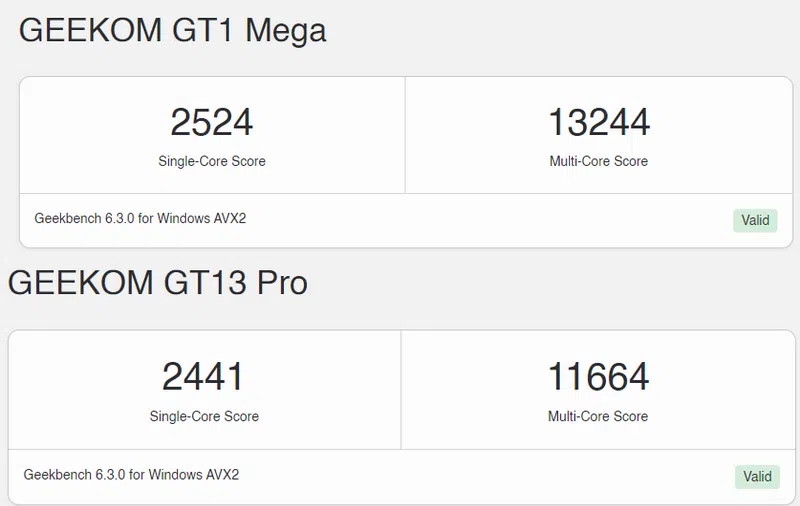
Task: Click the Valid badge for GT13 Pro
Action: (757, 476)
